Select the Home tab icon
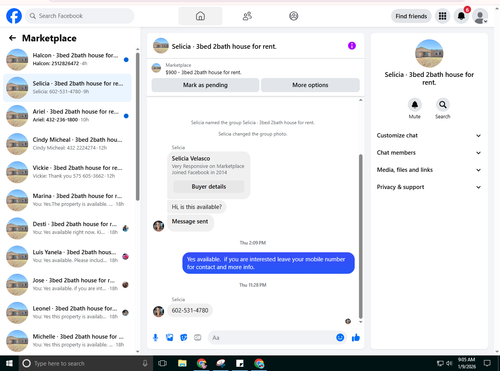 tap(200, 16)
